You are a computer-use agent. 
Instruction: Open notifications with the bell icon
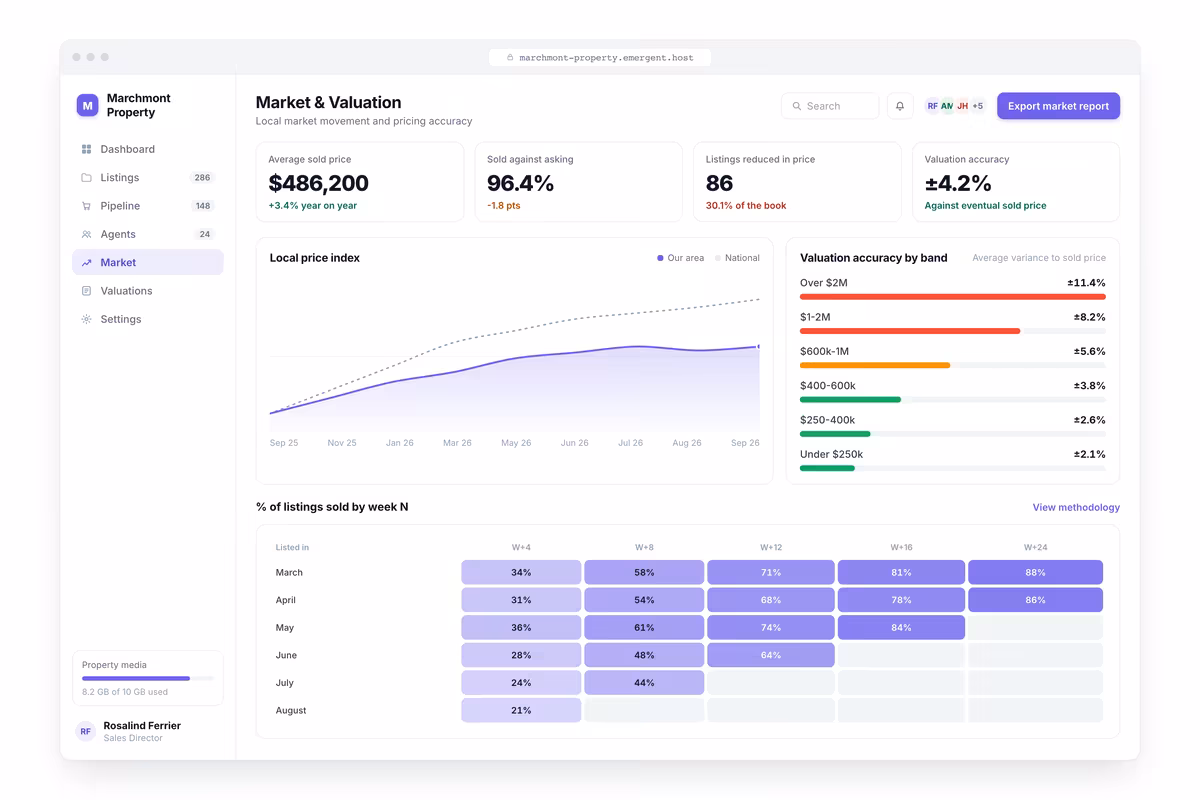pos(900,106)
